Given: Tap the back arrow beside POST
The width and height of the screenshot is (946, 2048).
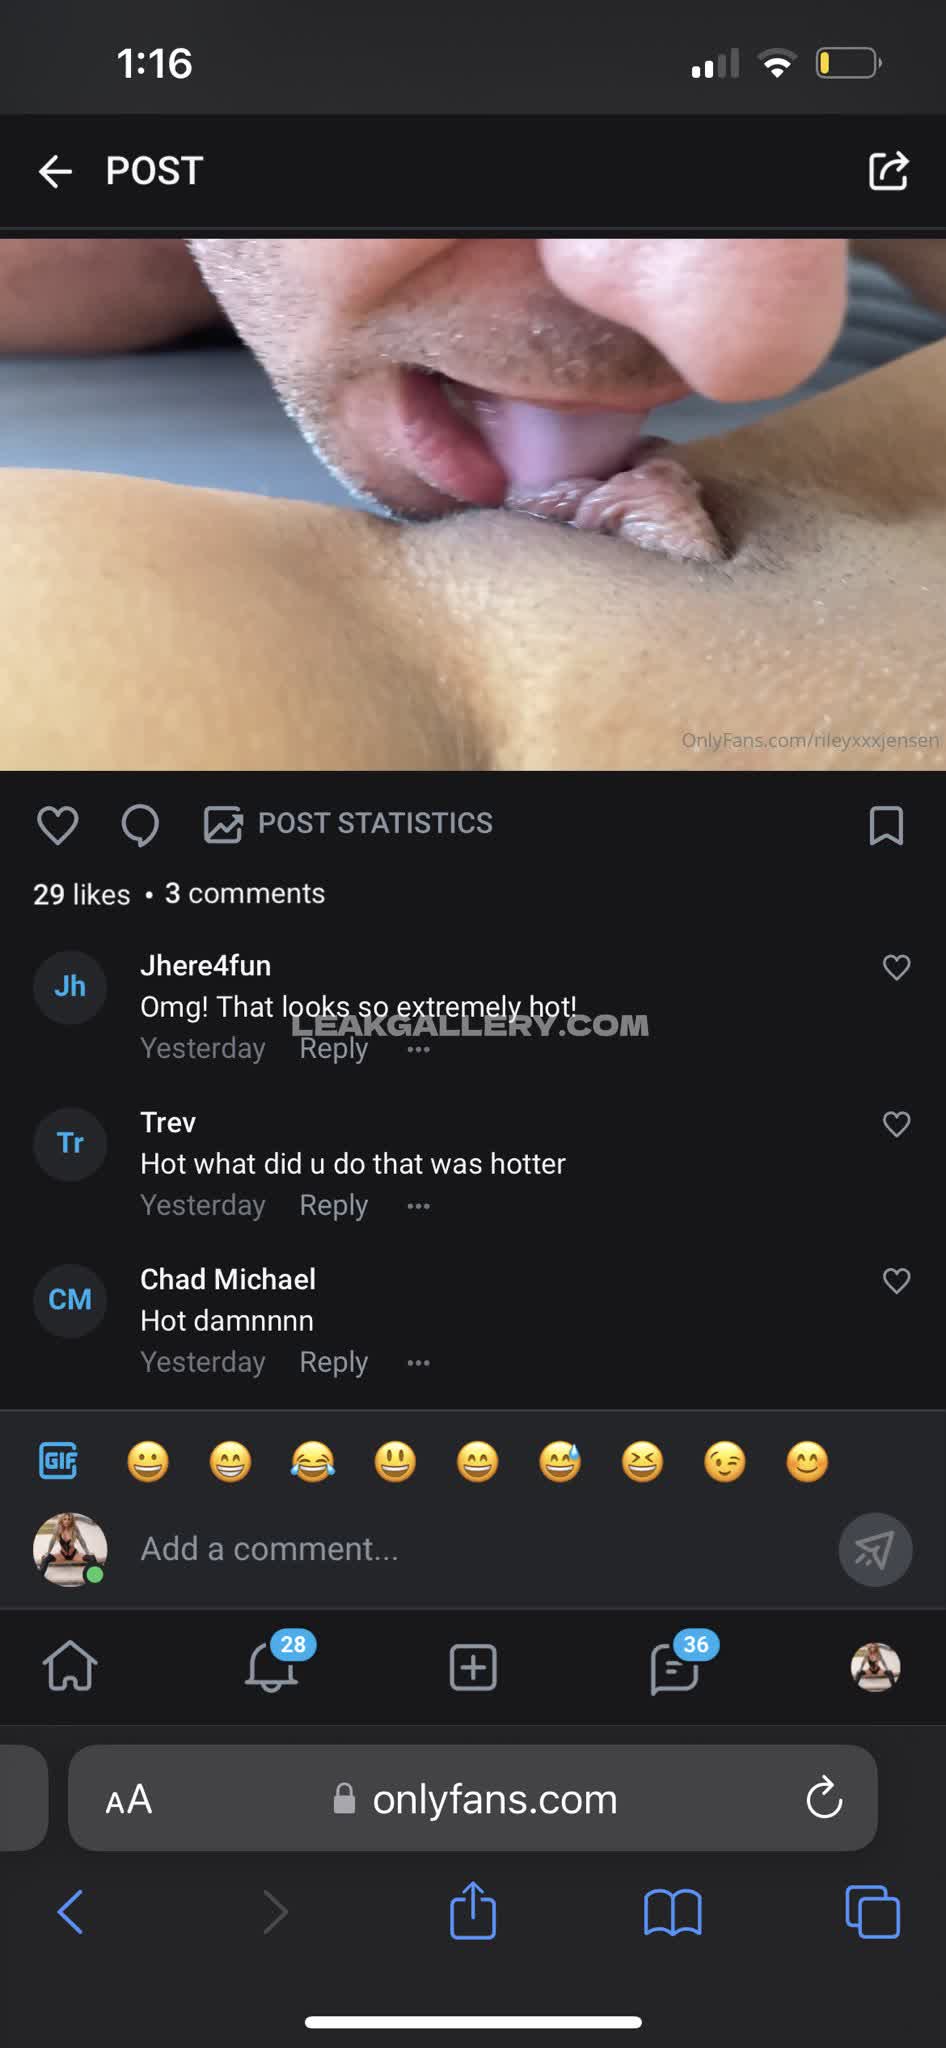Looking at the screenshot, I should [x=55, y=172].
